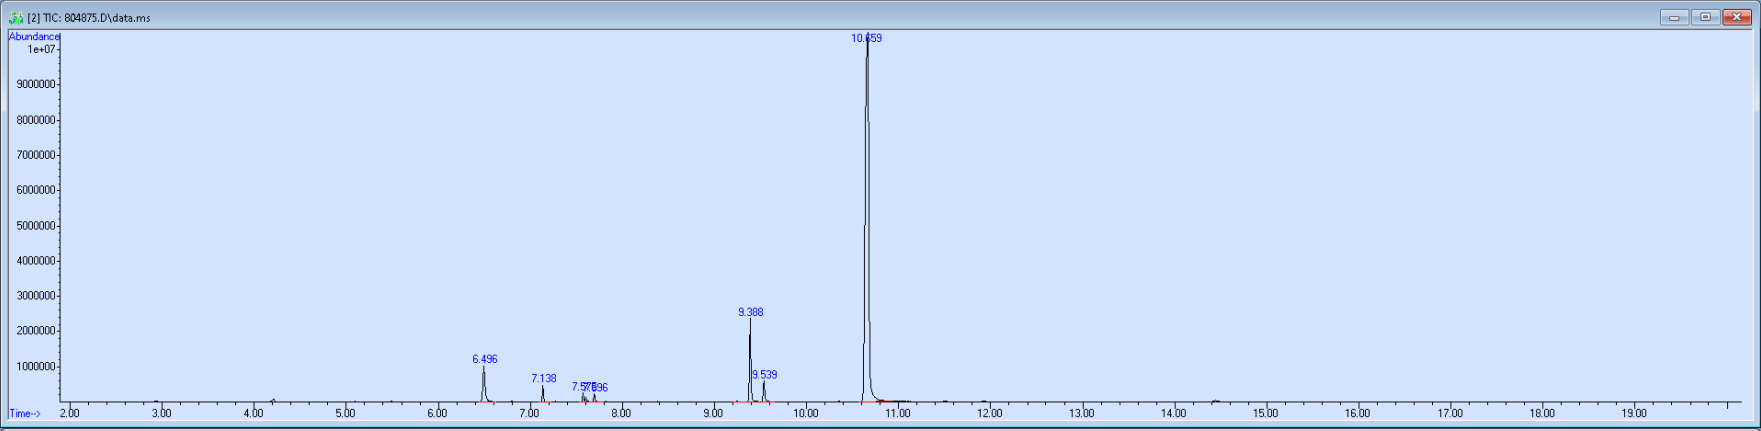Image resolution: width=1761 pixels, height=431 pixels.
Task: Click the Abundance axis label
Action: [x=34, y=37]
